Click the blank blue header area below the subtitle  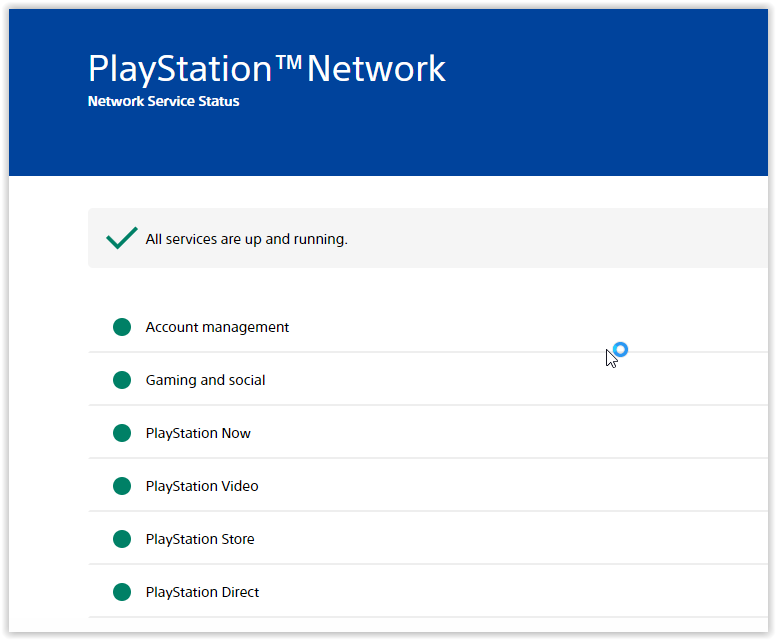(x=400, y=145)
